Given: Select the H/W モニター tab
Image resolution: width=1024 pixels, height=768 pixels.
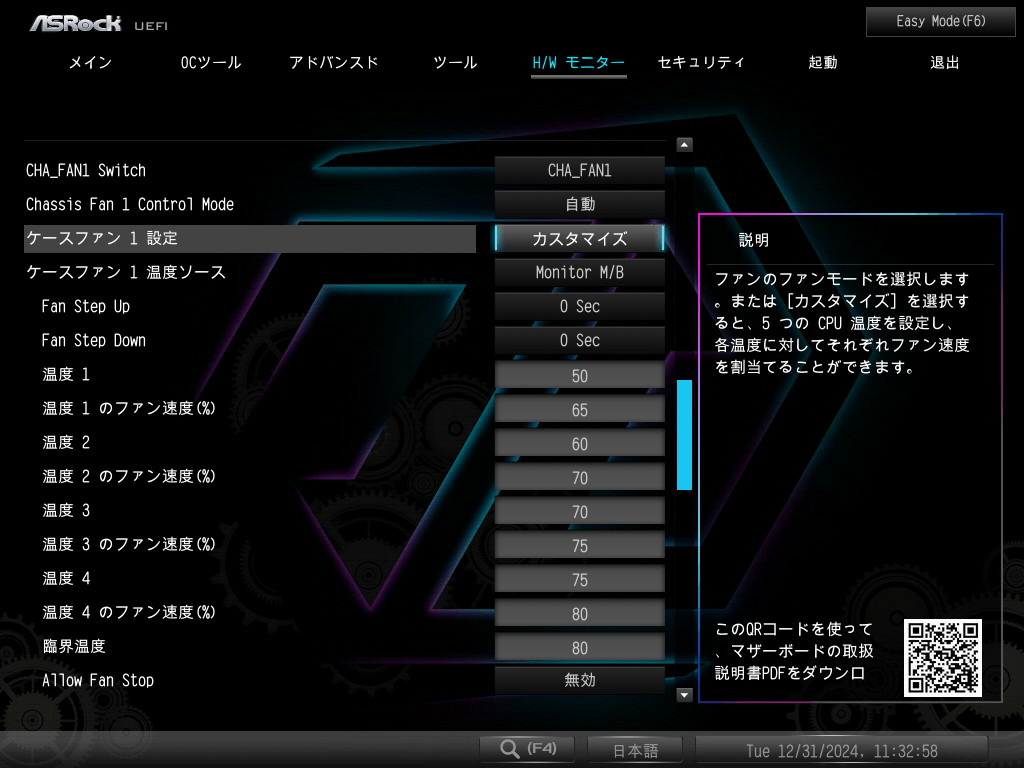Looking at the screenshot, I should (x=579, y=63).
